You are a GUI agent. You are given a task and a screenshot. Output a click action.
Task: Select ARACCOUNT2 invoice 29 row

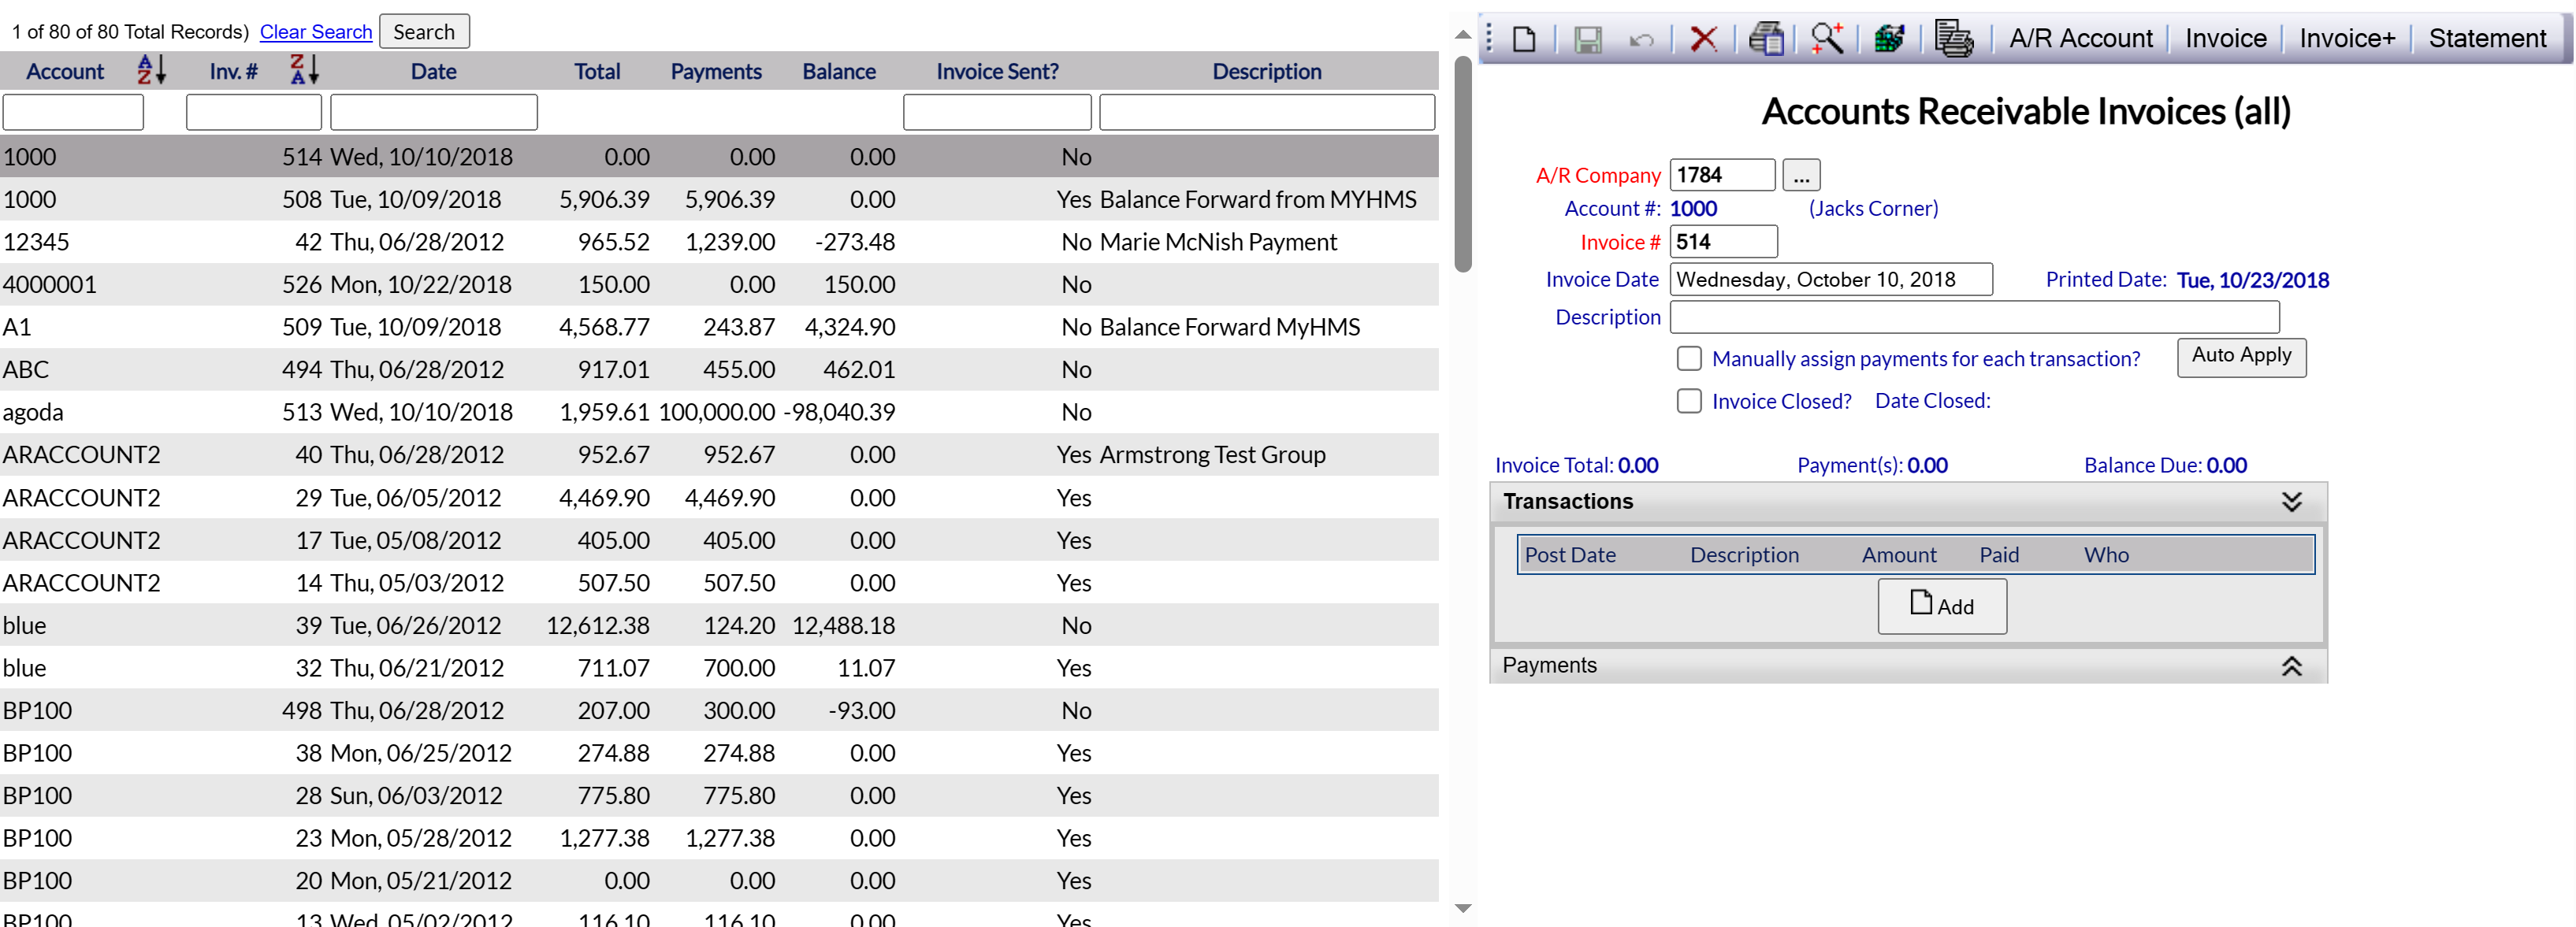pos(719,497)
